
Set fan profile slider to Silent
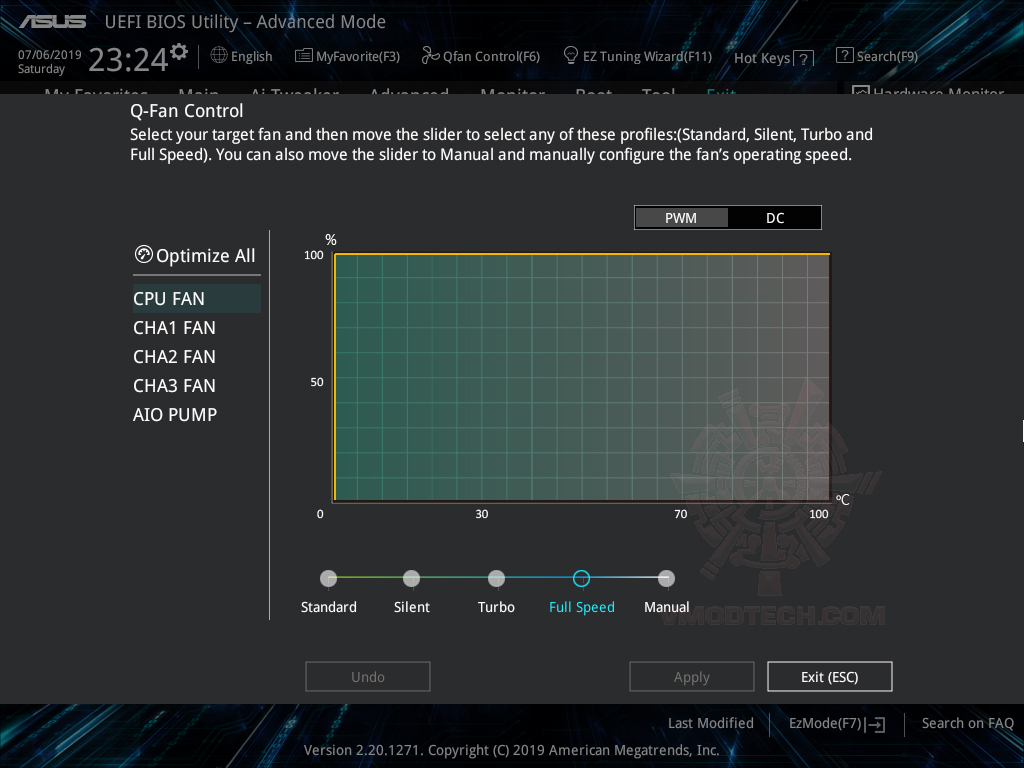tap(411, 578)
